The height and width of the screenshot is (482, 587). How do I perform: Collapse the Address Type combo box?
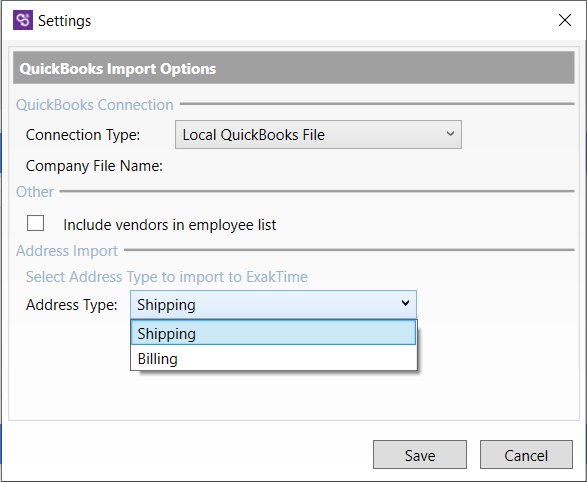click(273, 305)
